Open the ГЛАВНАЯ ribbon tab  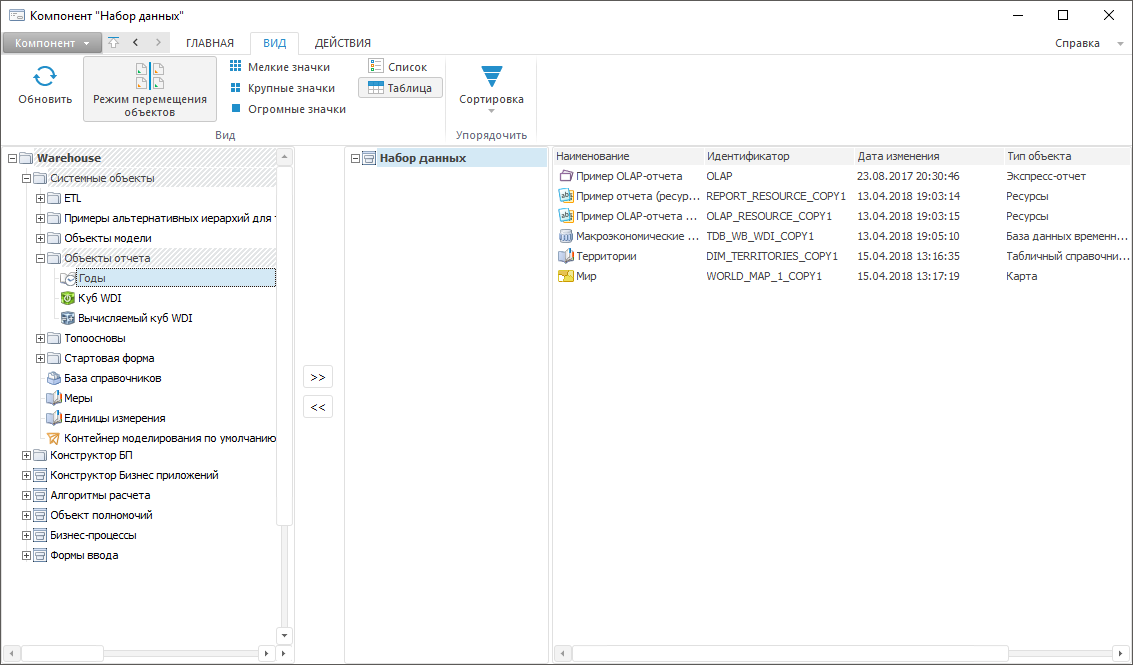click(210, 43)
